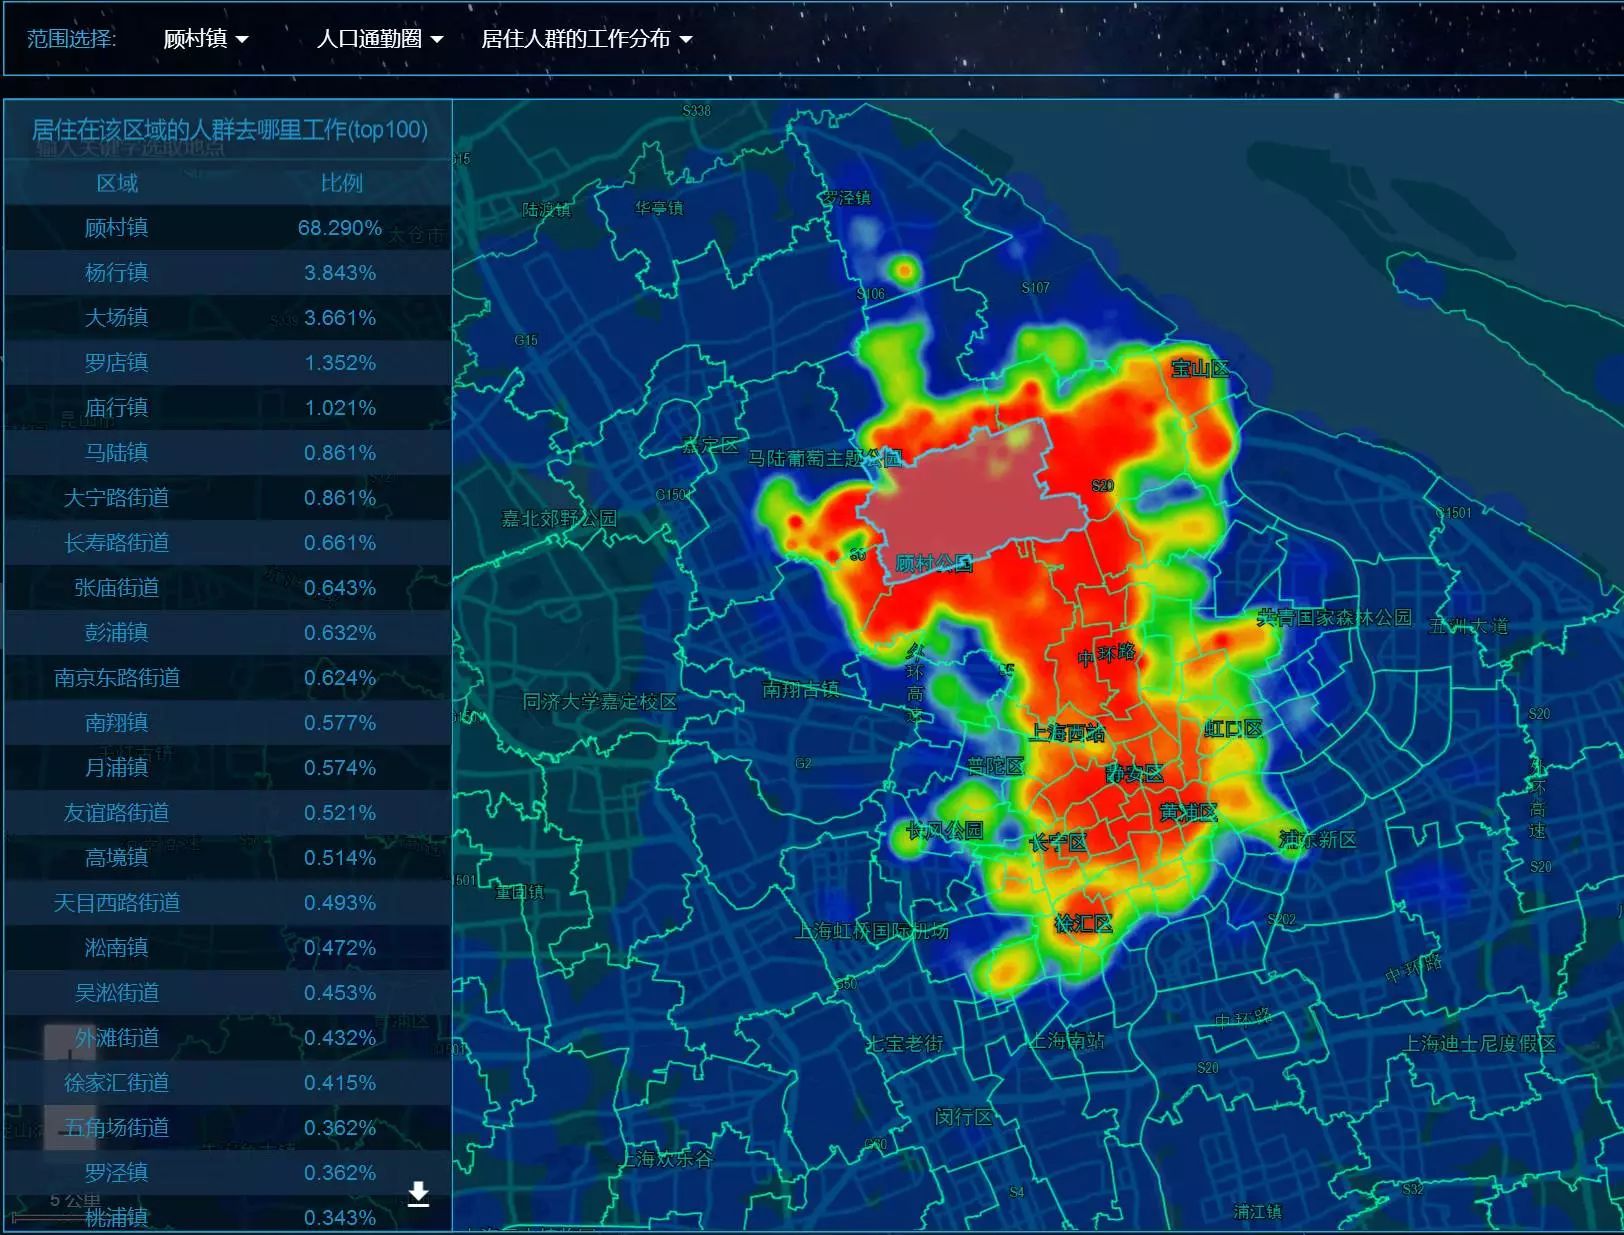The width and height of the screenshot is (1624, 1235).
Task: Select the 彭浦镇 table row
Action: (x=228, y=633)
